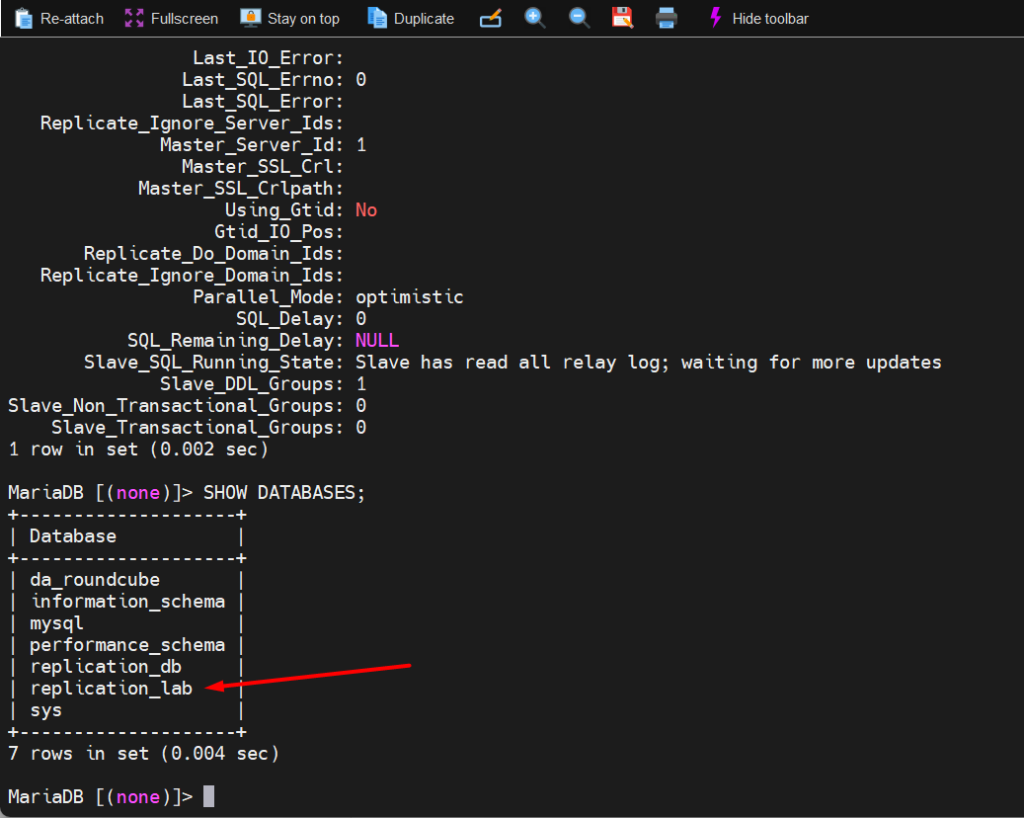Click the Zoom Out magnifier icon
The height and width of the screenshot is (818, 1024).
pos(579,17)
